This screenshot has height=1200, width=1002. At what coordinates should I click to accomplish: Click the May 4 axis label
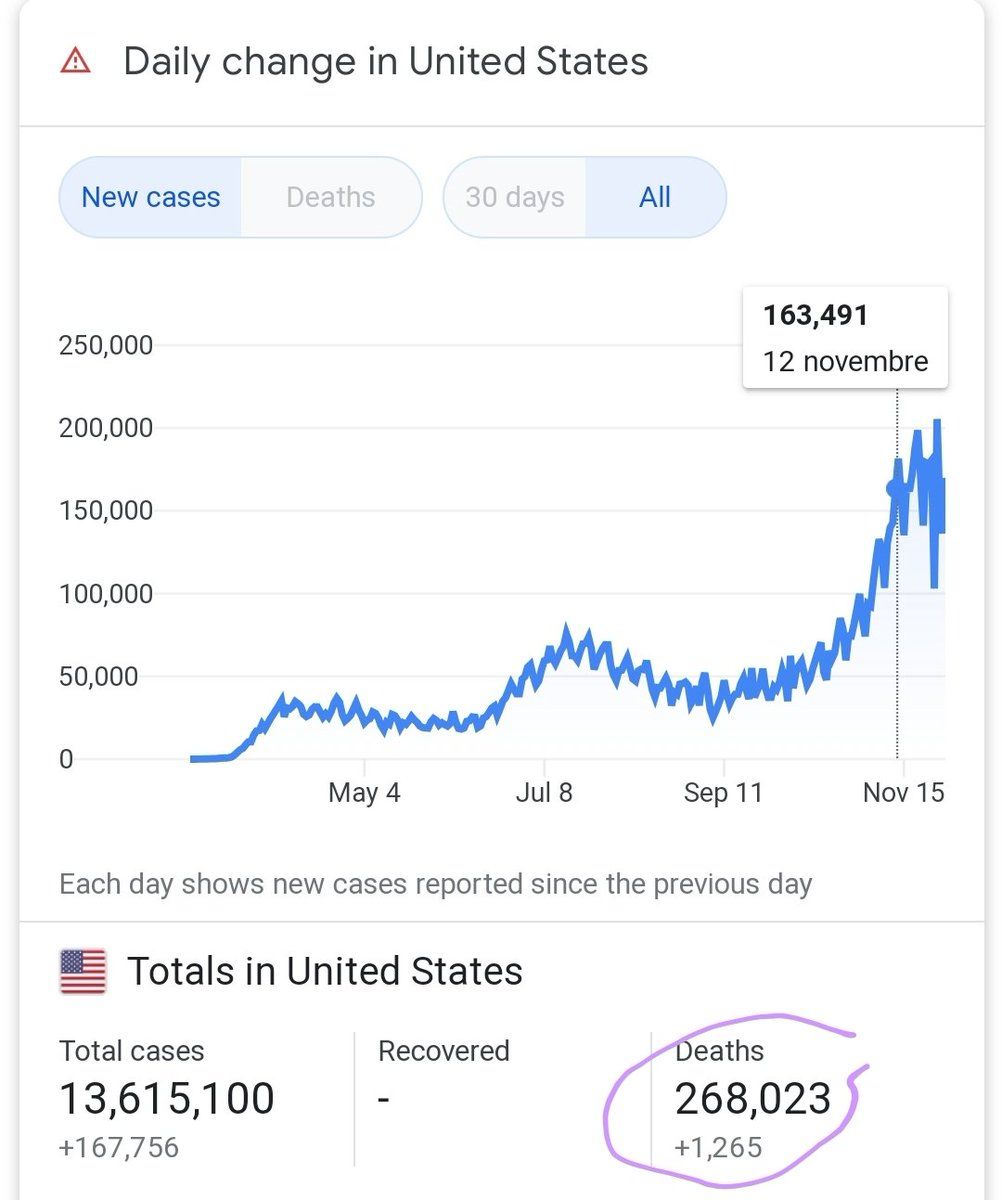pos(364,793)
